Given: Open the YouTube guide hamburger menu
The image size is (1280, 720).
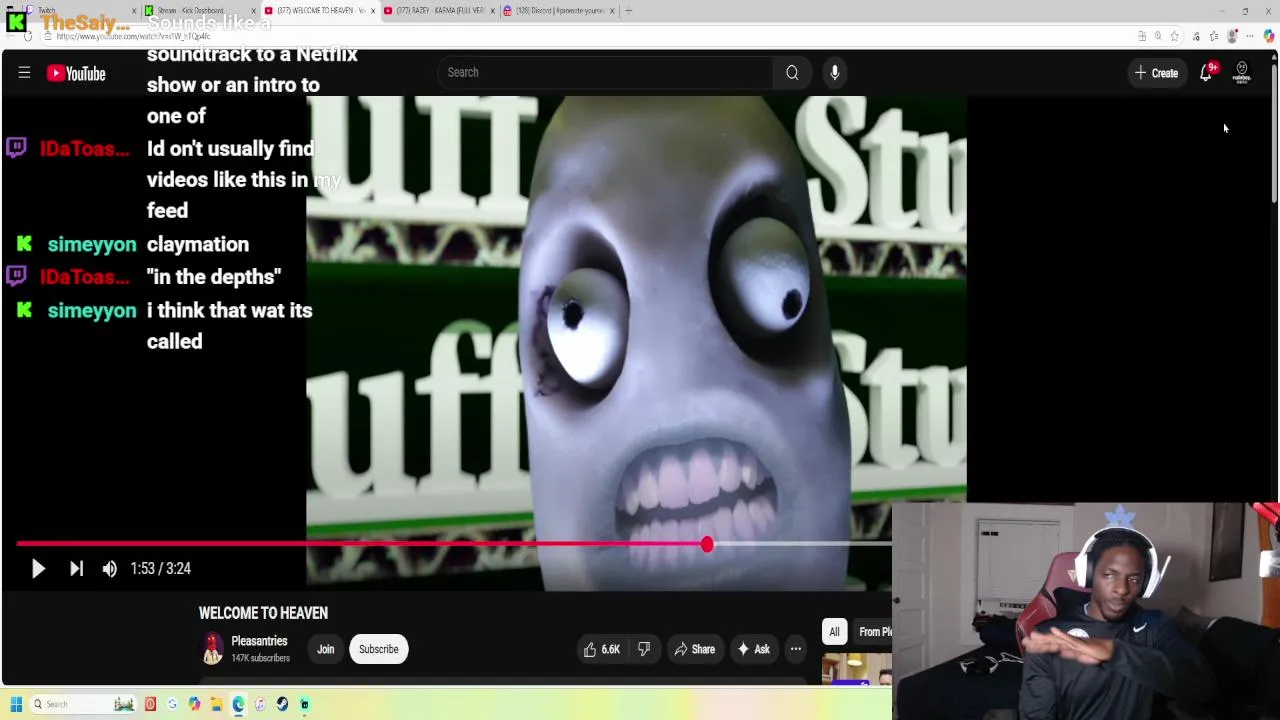Looking at the screenshot, I should pyautogui.click(x=24, y=72).
